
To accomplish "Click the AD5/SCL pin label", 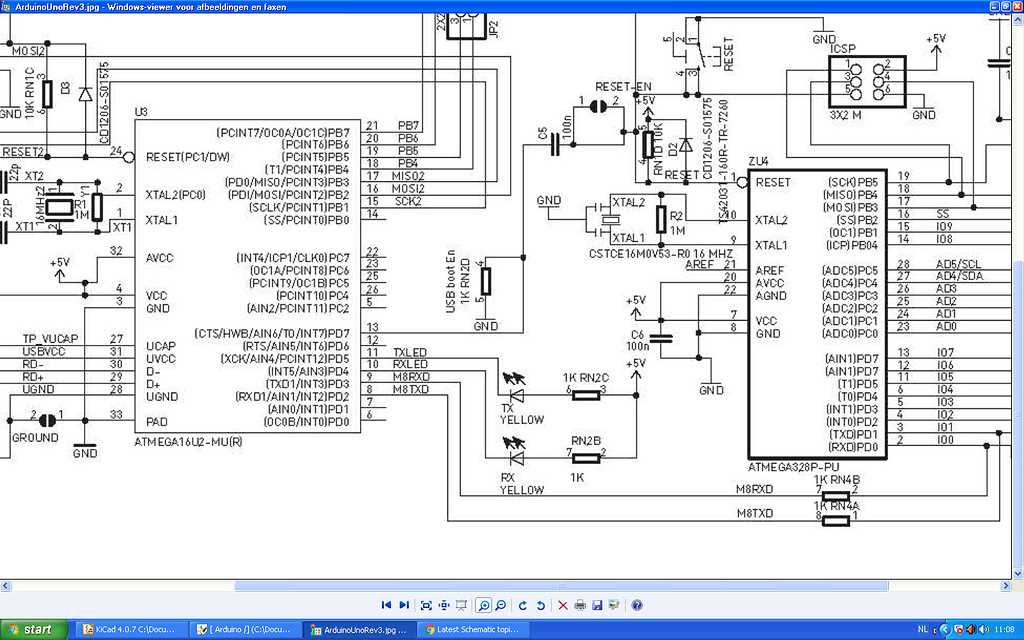I will pyautogui.click(x=959, y=264).
